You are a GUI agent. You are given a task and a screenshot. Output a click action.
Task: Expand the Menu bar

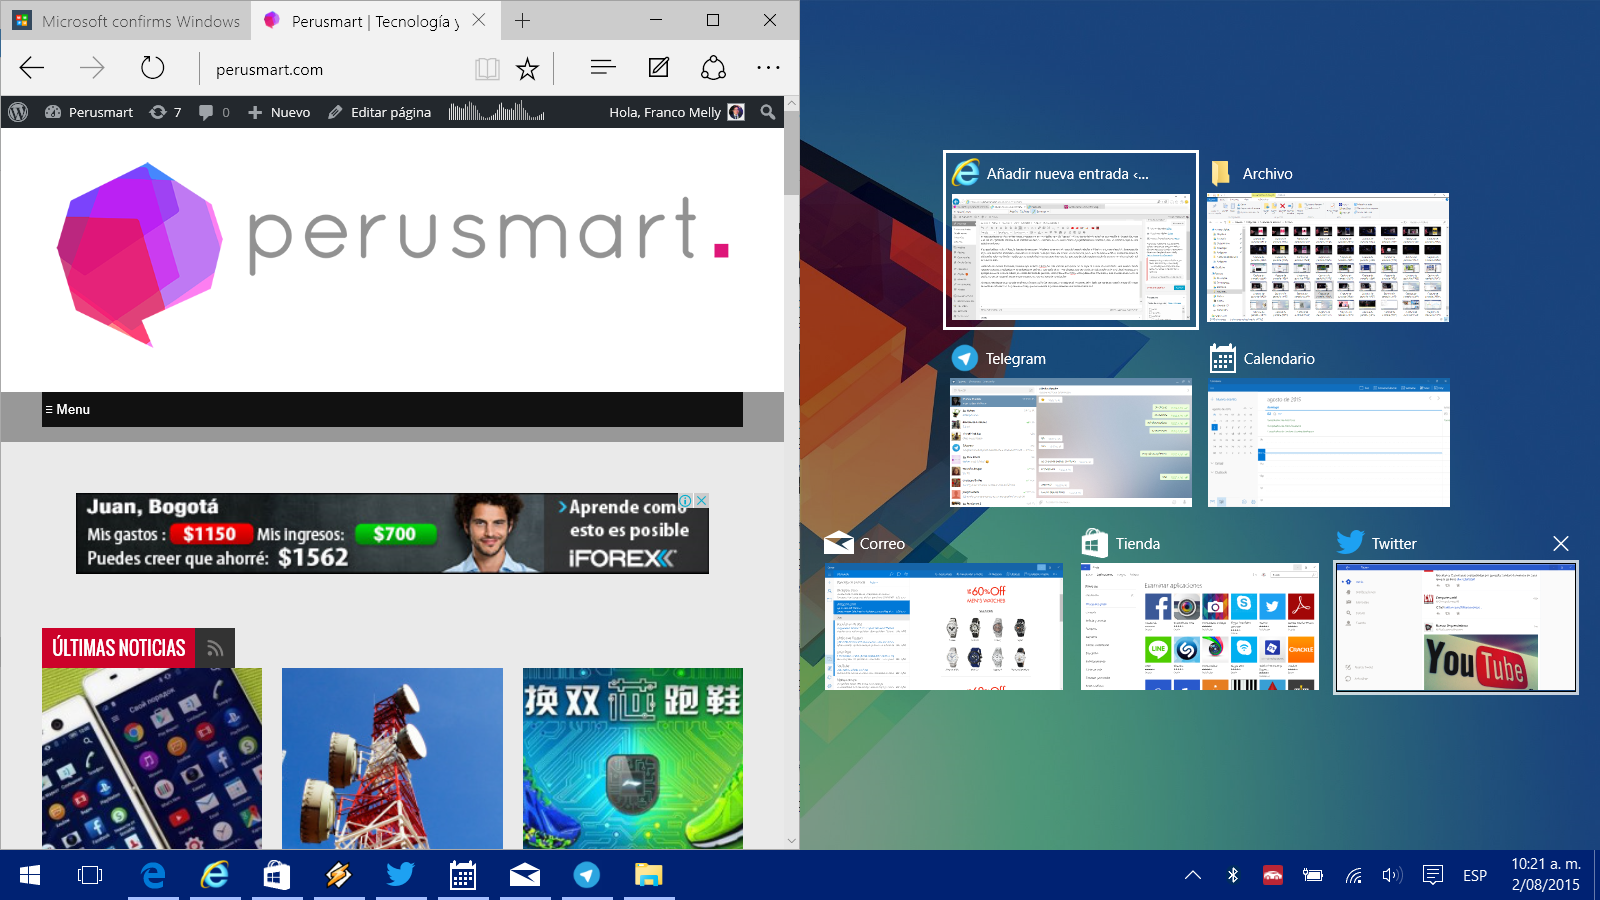392,409
